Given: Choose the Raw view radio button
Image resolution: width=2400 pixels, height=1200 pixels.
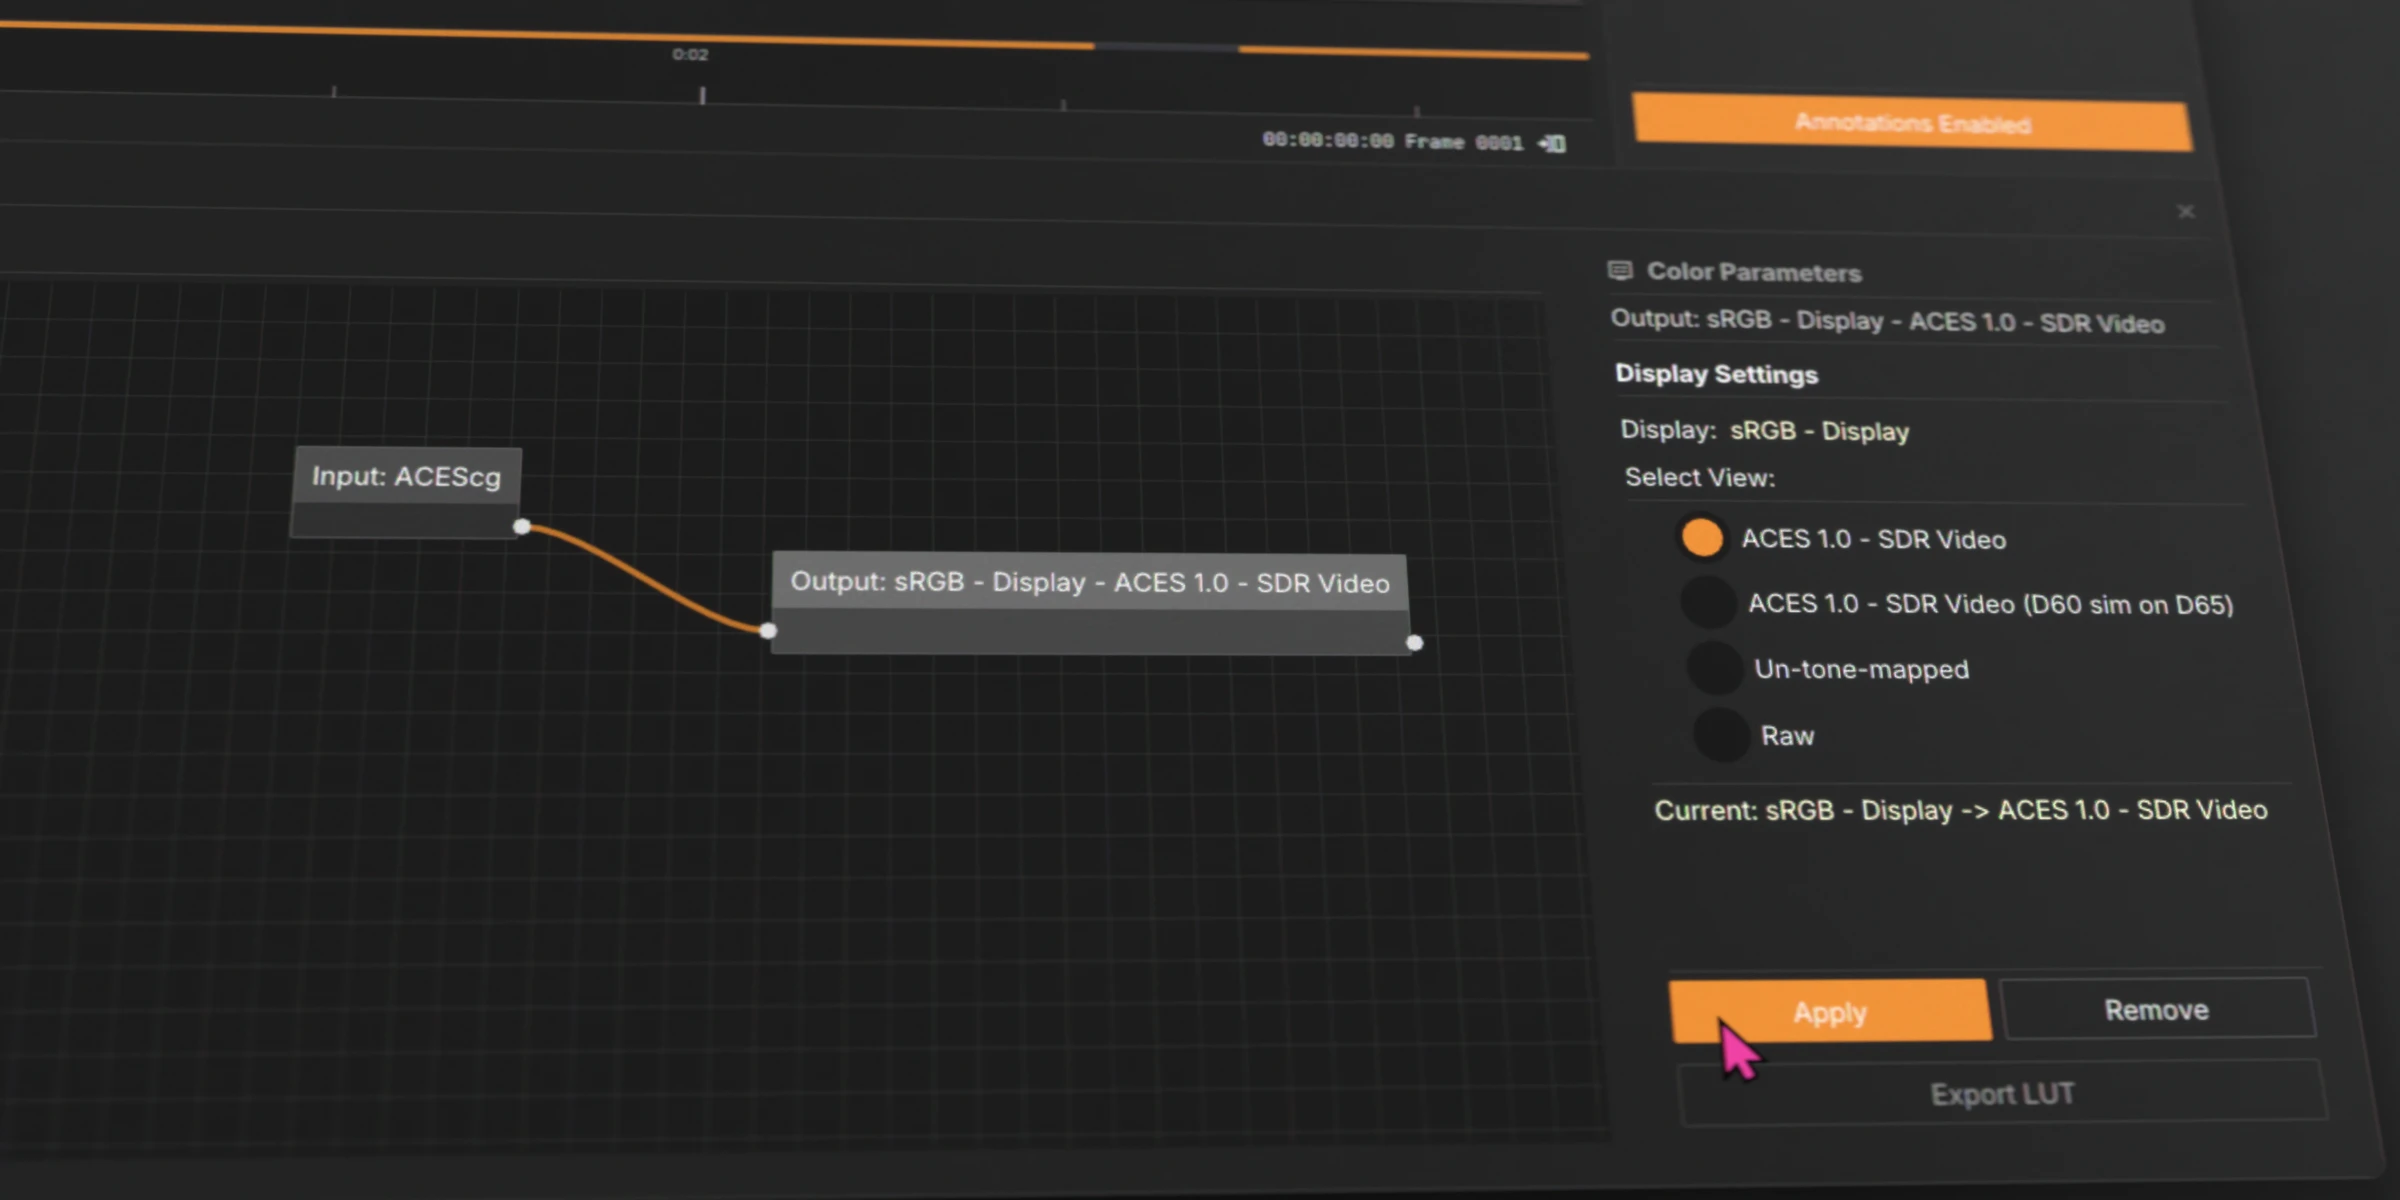Looking at the screenshot, I should tap(1721, 735).
